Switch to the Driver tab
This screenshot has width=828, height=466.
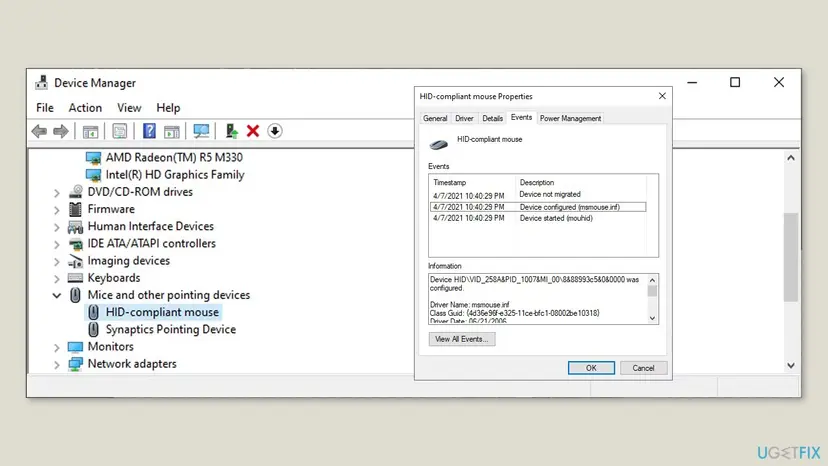point(464,118)
